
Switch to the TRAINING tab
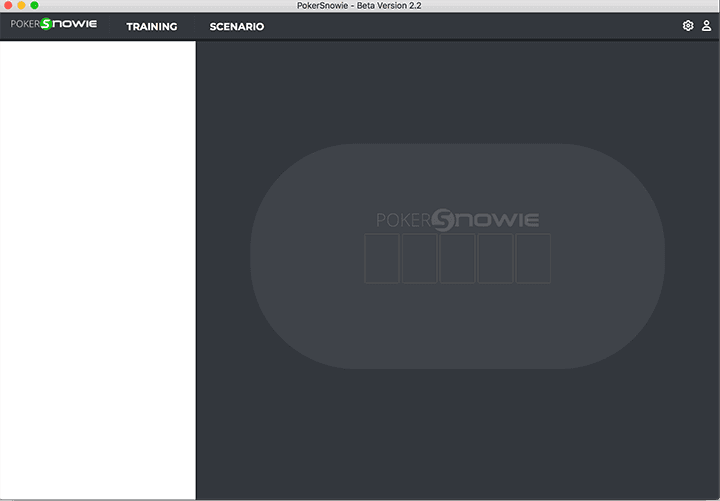pos(152,27)
